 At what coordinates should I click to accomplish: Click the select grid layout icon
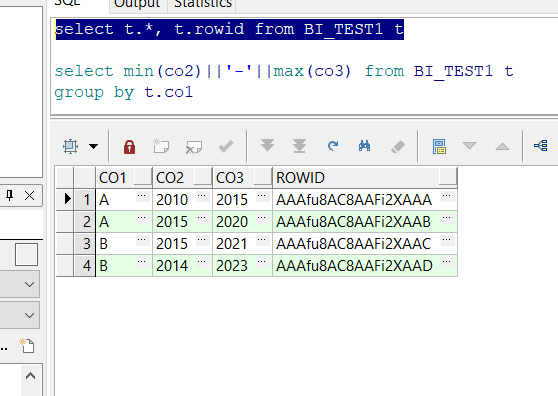click(70, 146)
